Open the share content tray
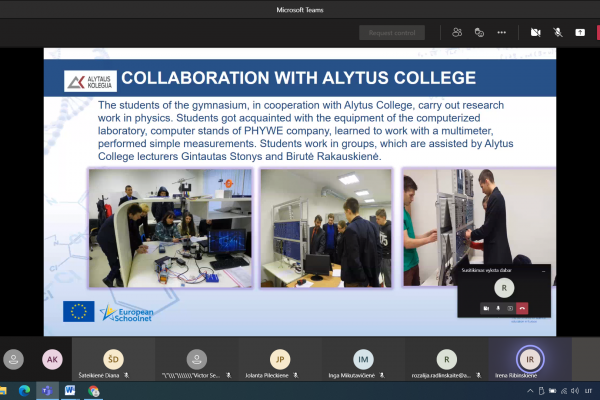This screenshot has width=600, height=400. pyautogui.click(x=580, y=33)
